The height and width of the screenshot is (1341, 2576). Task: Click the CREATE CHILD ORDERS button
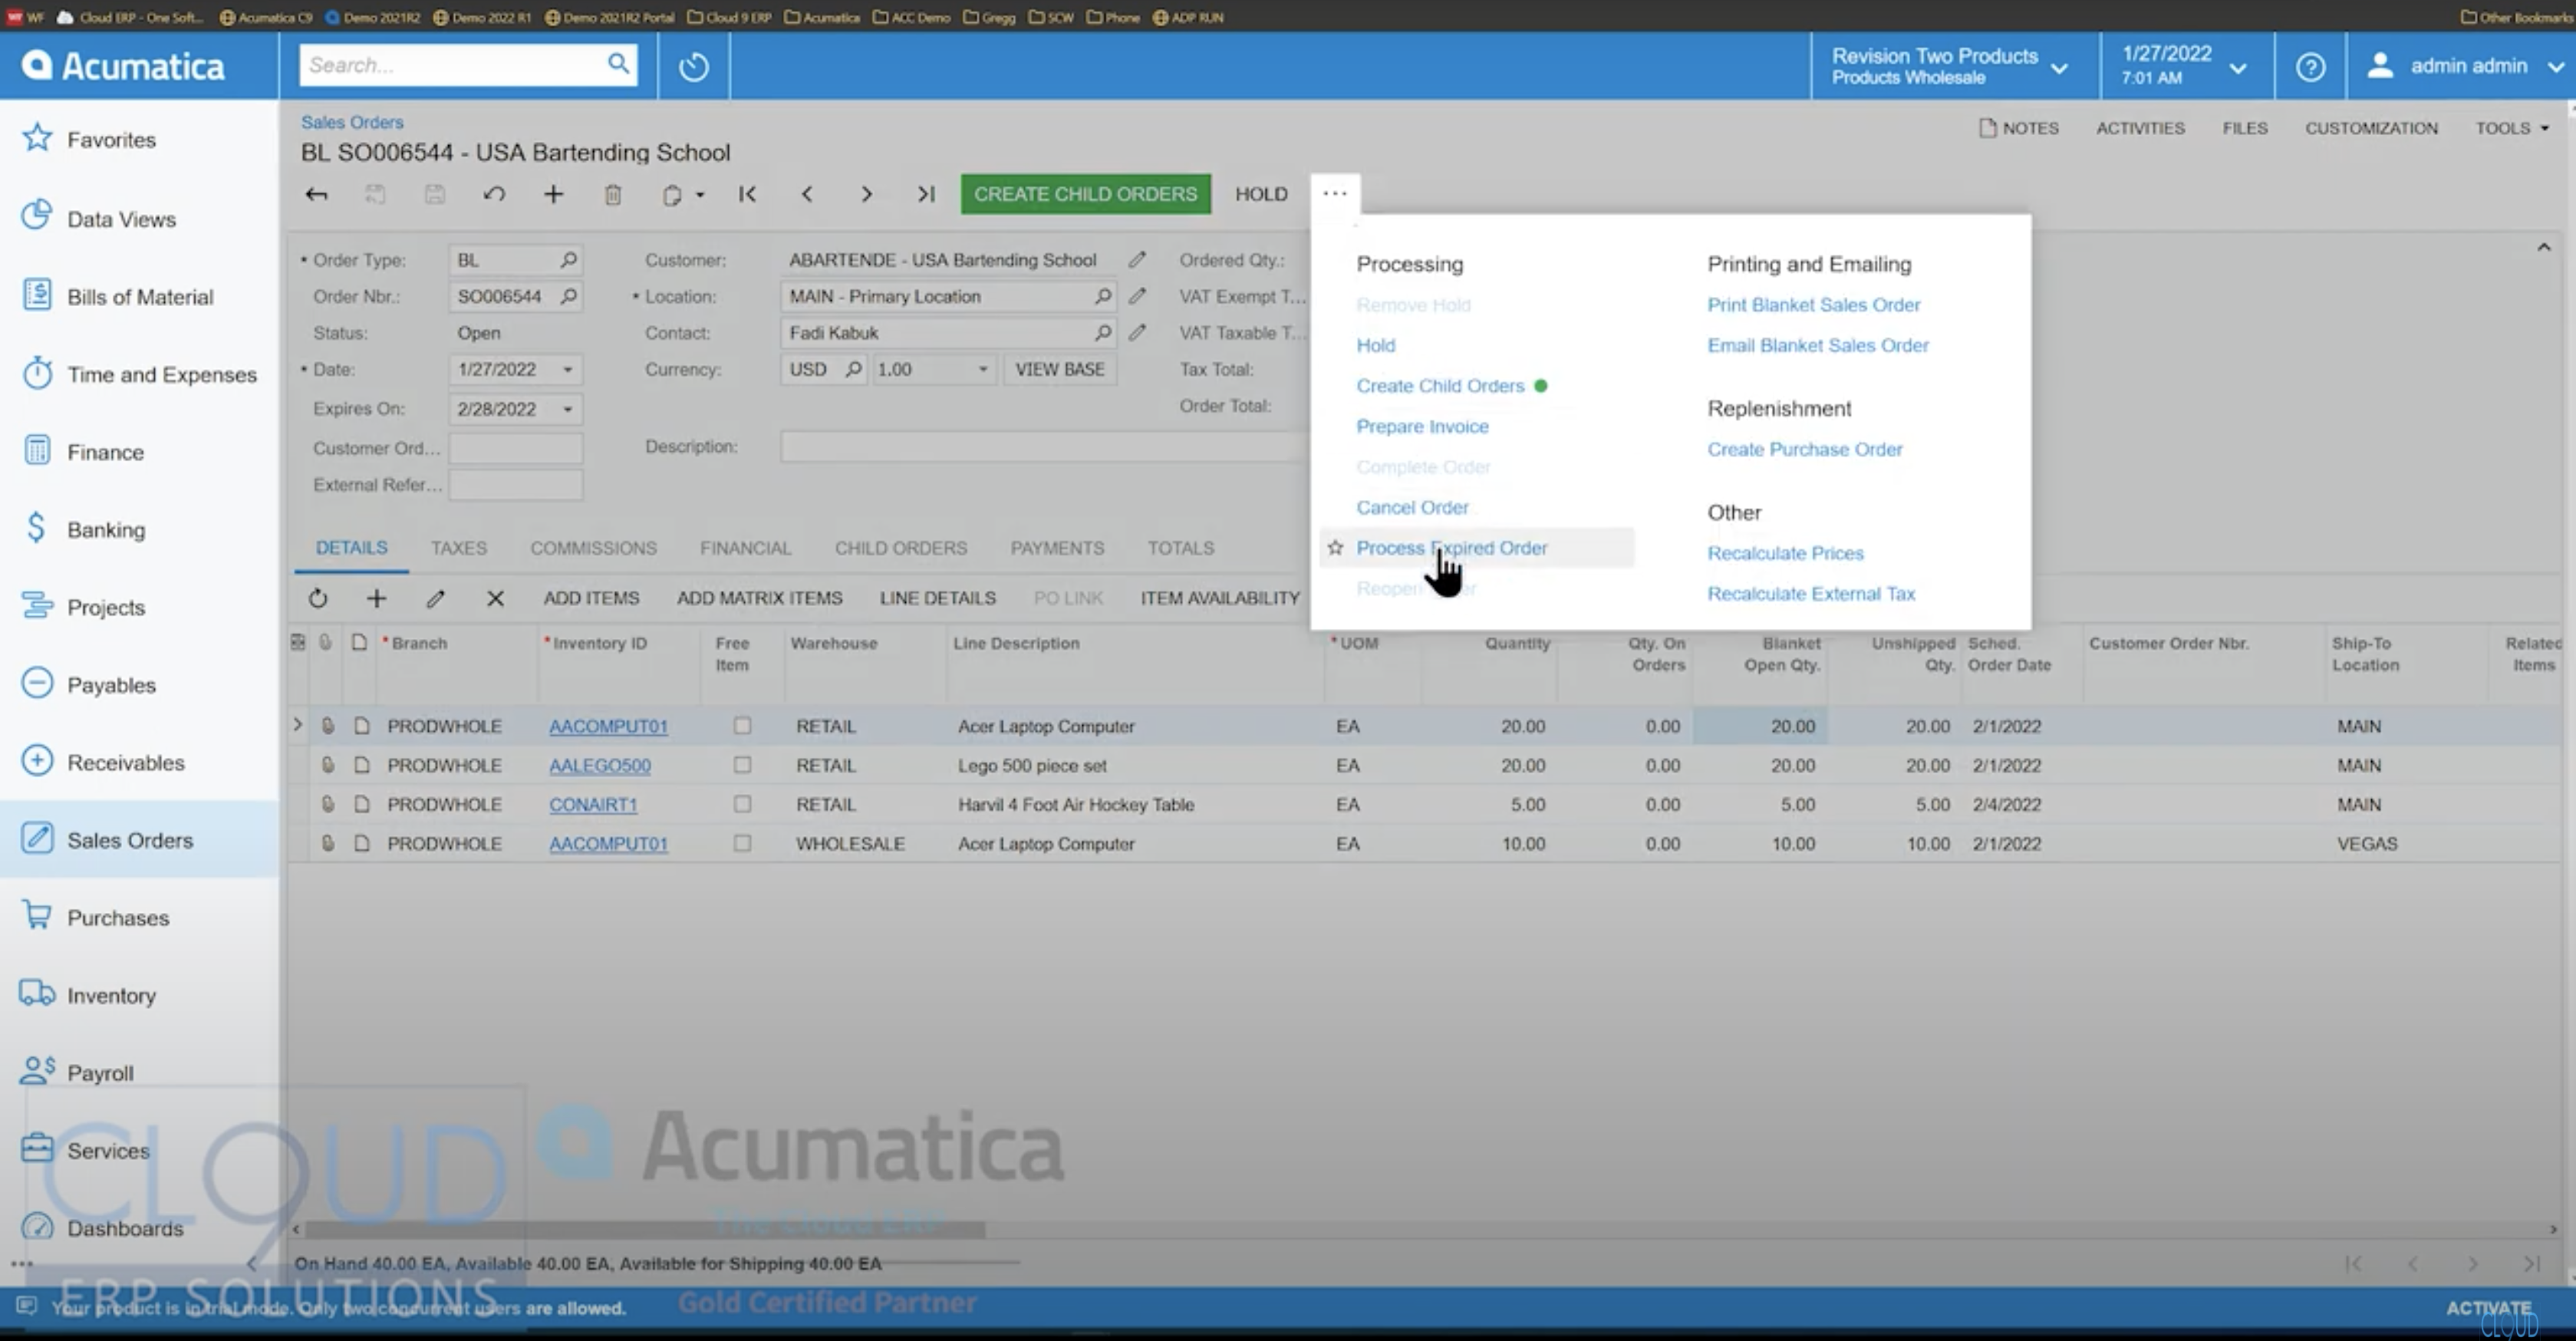point(1084,194)
